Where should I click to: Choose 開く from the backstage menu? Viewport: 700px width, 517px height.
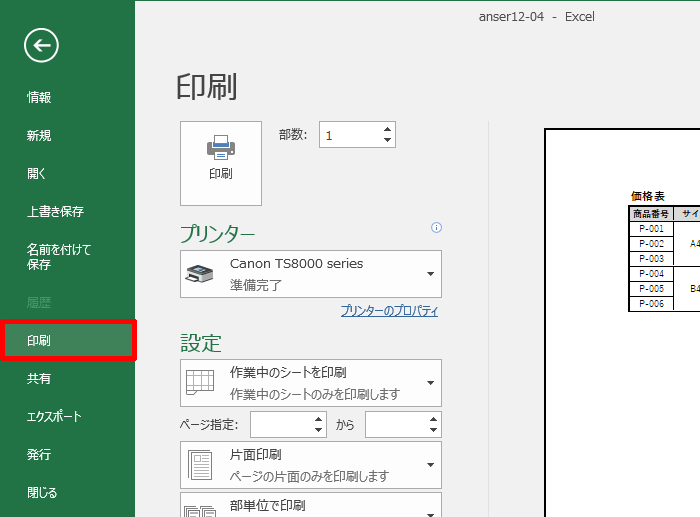pos(36,173)
